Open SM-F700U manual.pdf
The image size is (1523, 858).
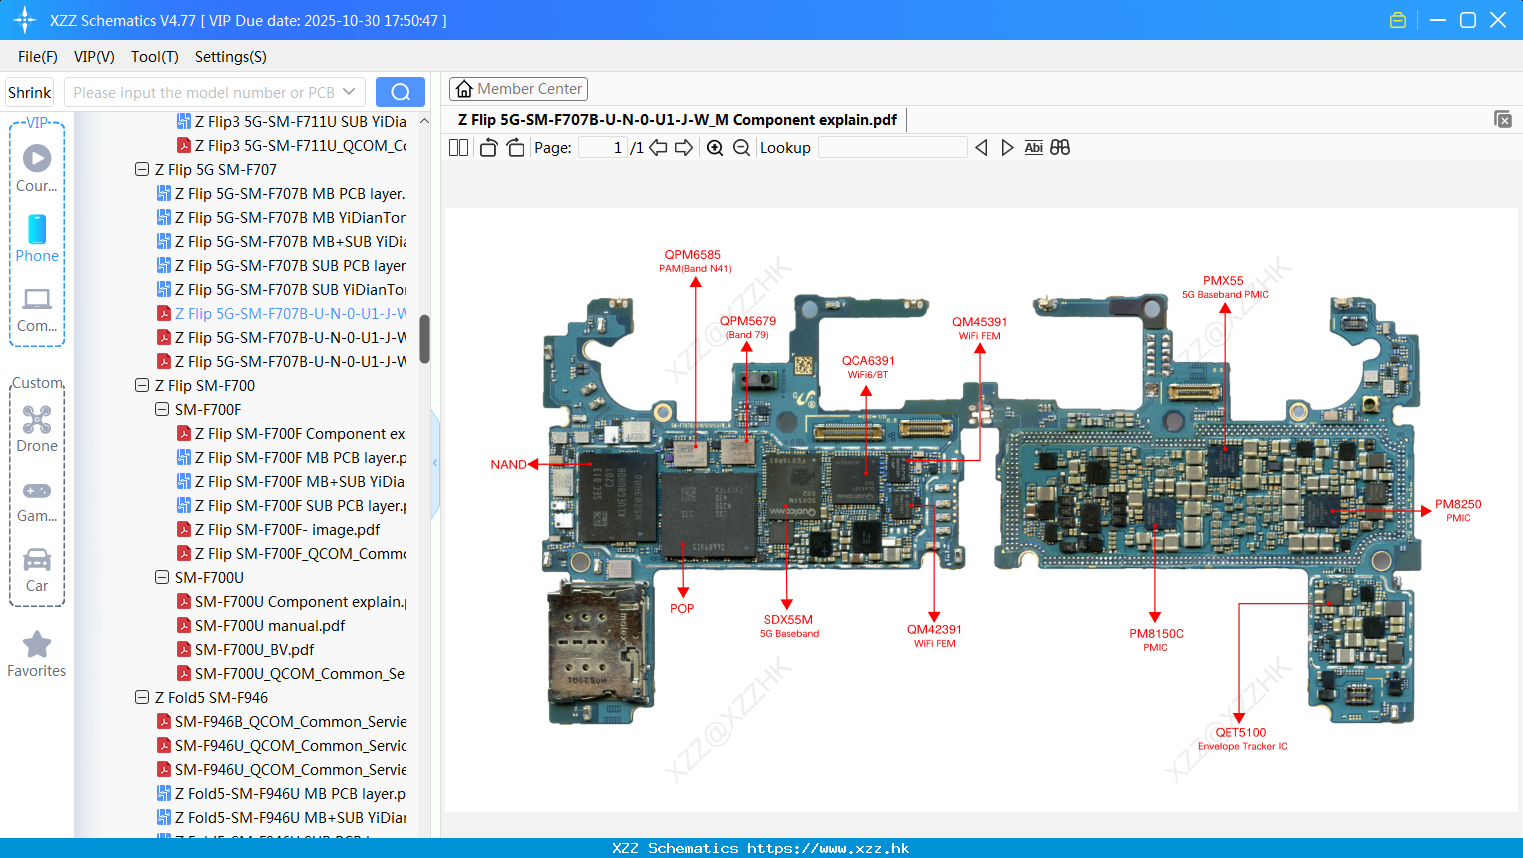(261, 625)
